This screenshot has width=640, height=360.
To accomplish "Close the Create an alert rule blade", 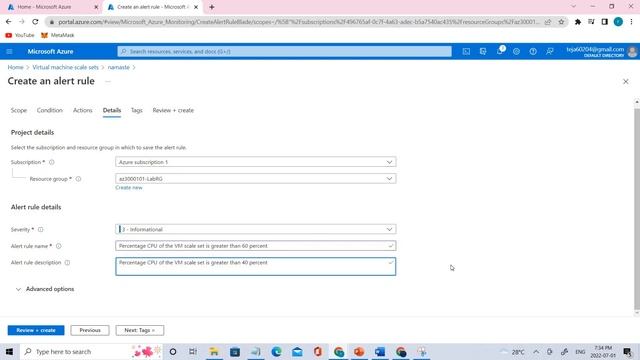I will click(x=626, y=82).
